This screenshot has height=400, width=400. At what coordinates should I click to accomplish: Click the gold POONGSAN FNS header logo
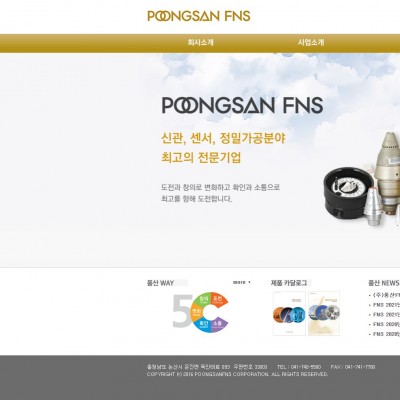[x=199, y=16]
